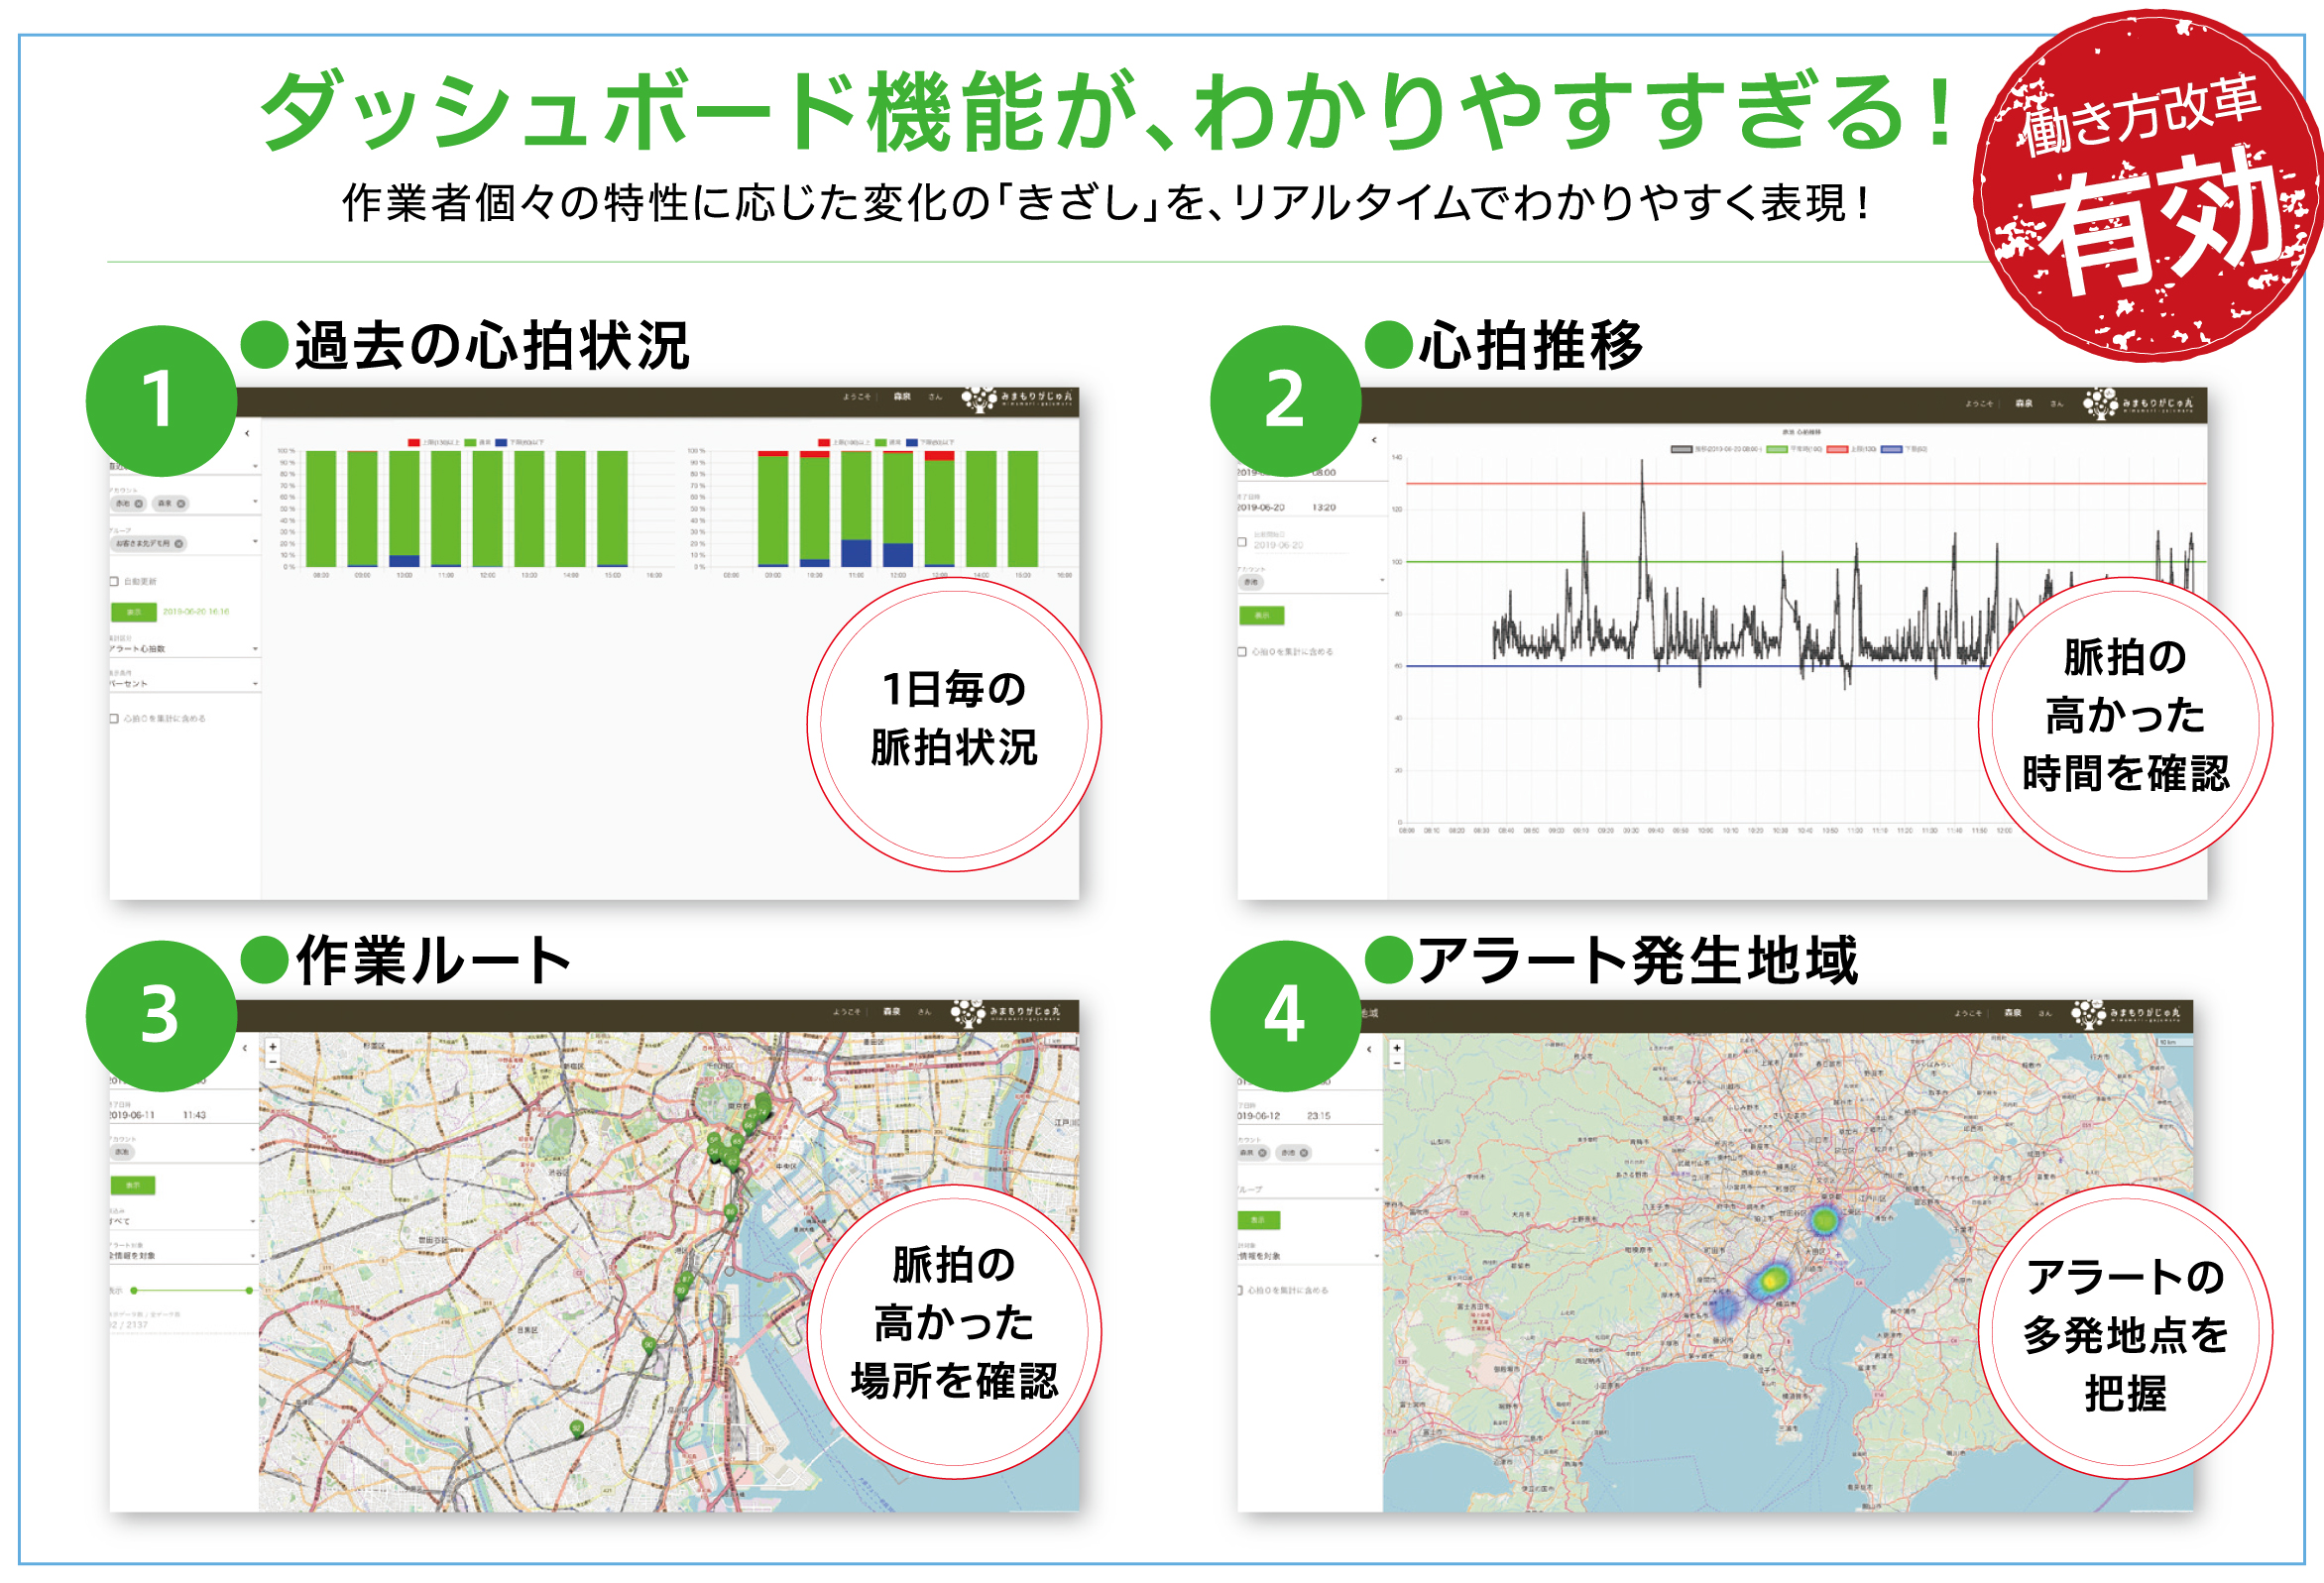2324x1583 pixels.
Task: Collapse the sidebar in the 心拍推移 panel
Action: 1374,440
